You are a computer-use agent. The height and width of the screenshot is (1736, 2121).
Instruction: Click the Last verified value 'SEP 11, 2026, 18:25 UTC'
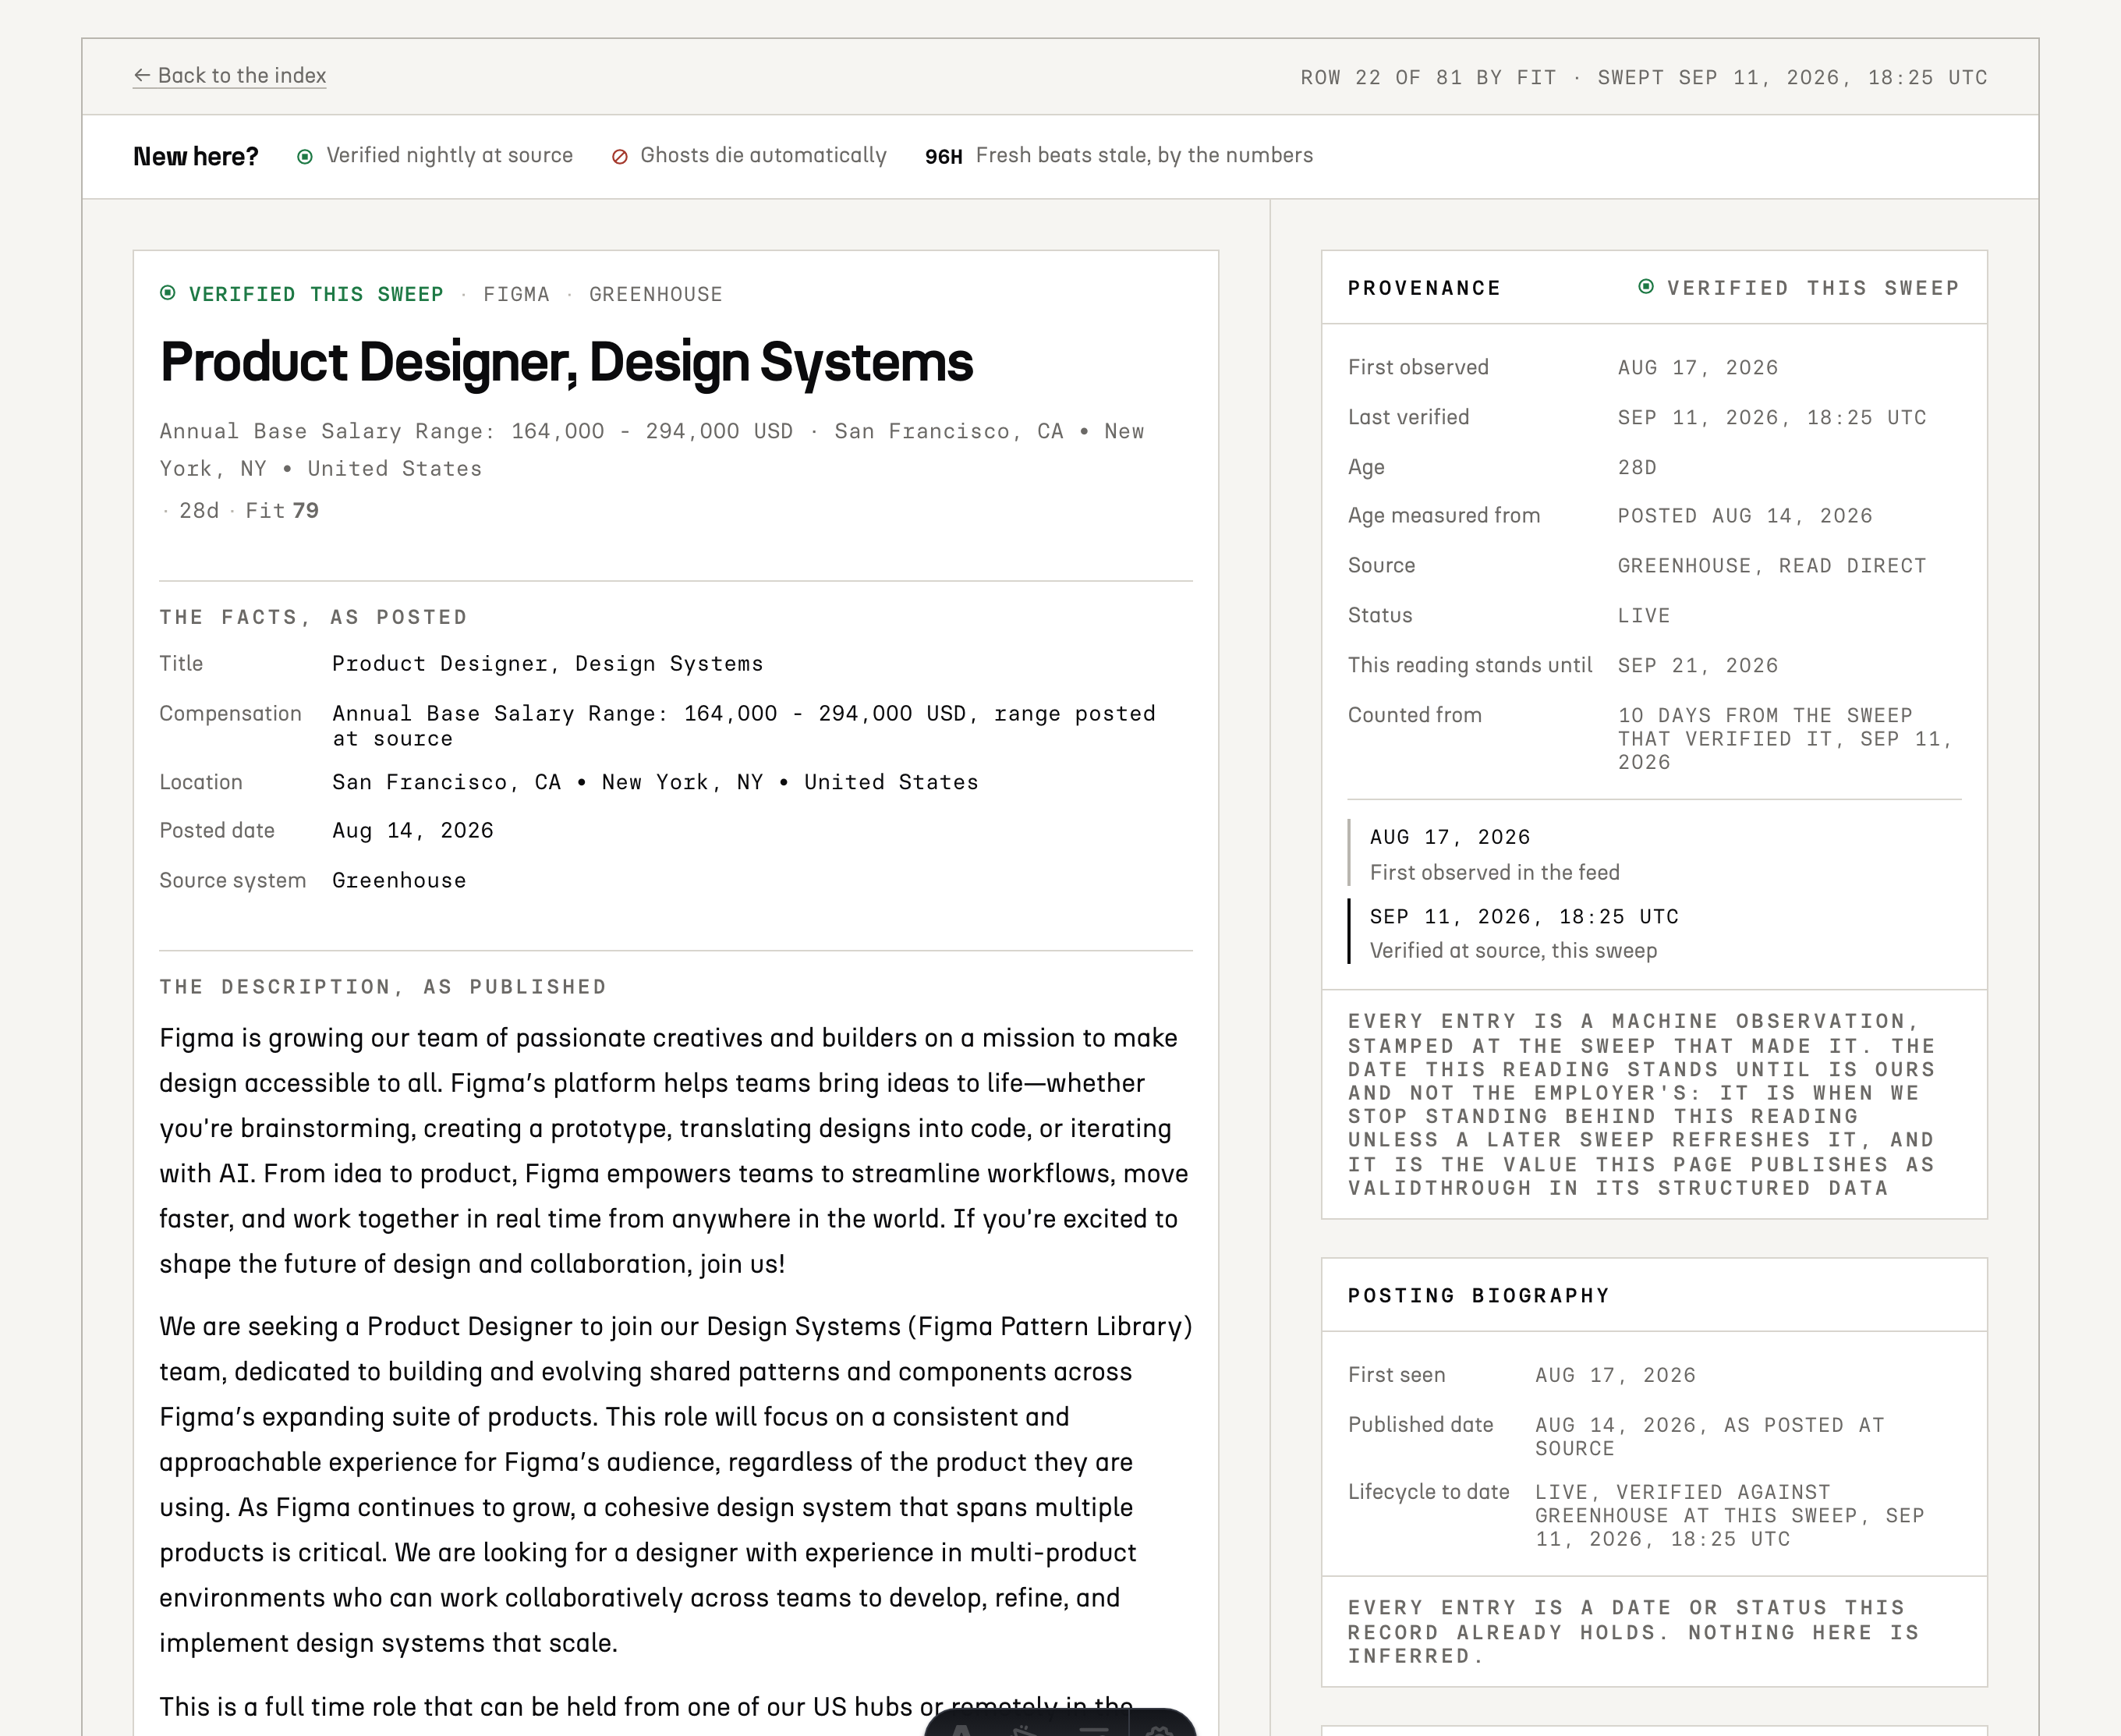tap(1772, 418)
